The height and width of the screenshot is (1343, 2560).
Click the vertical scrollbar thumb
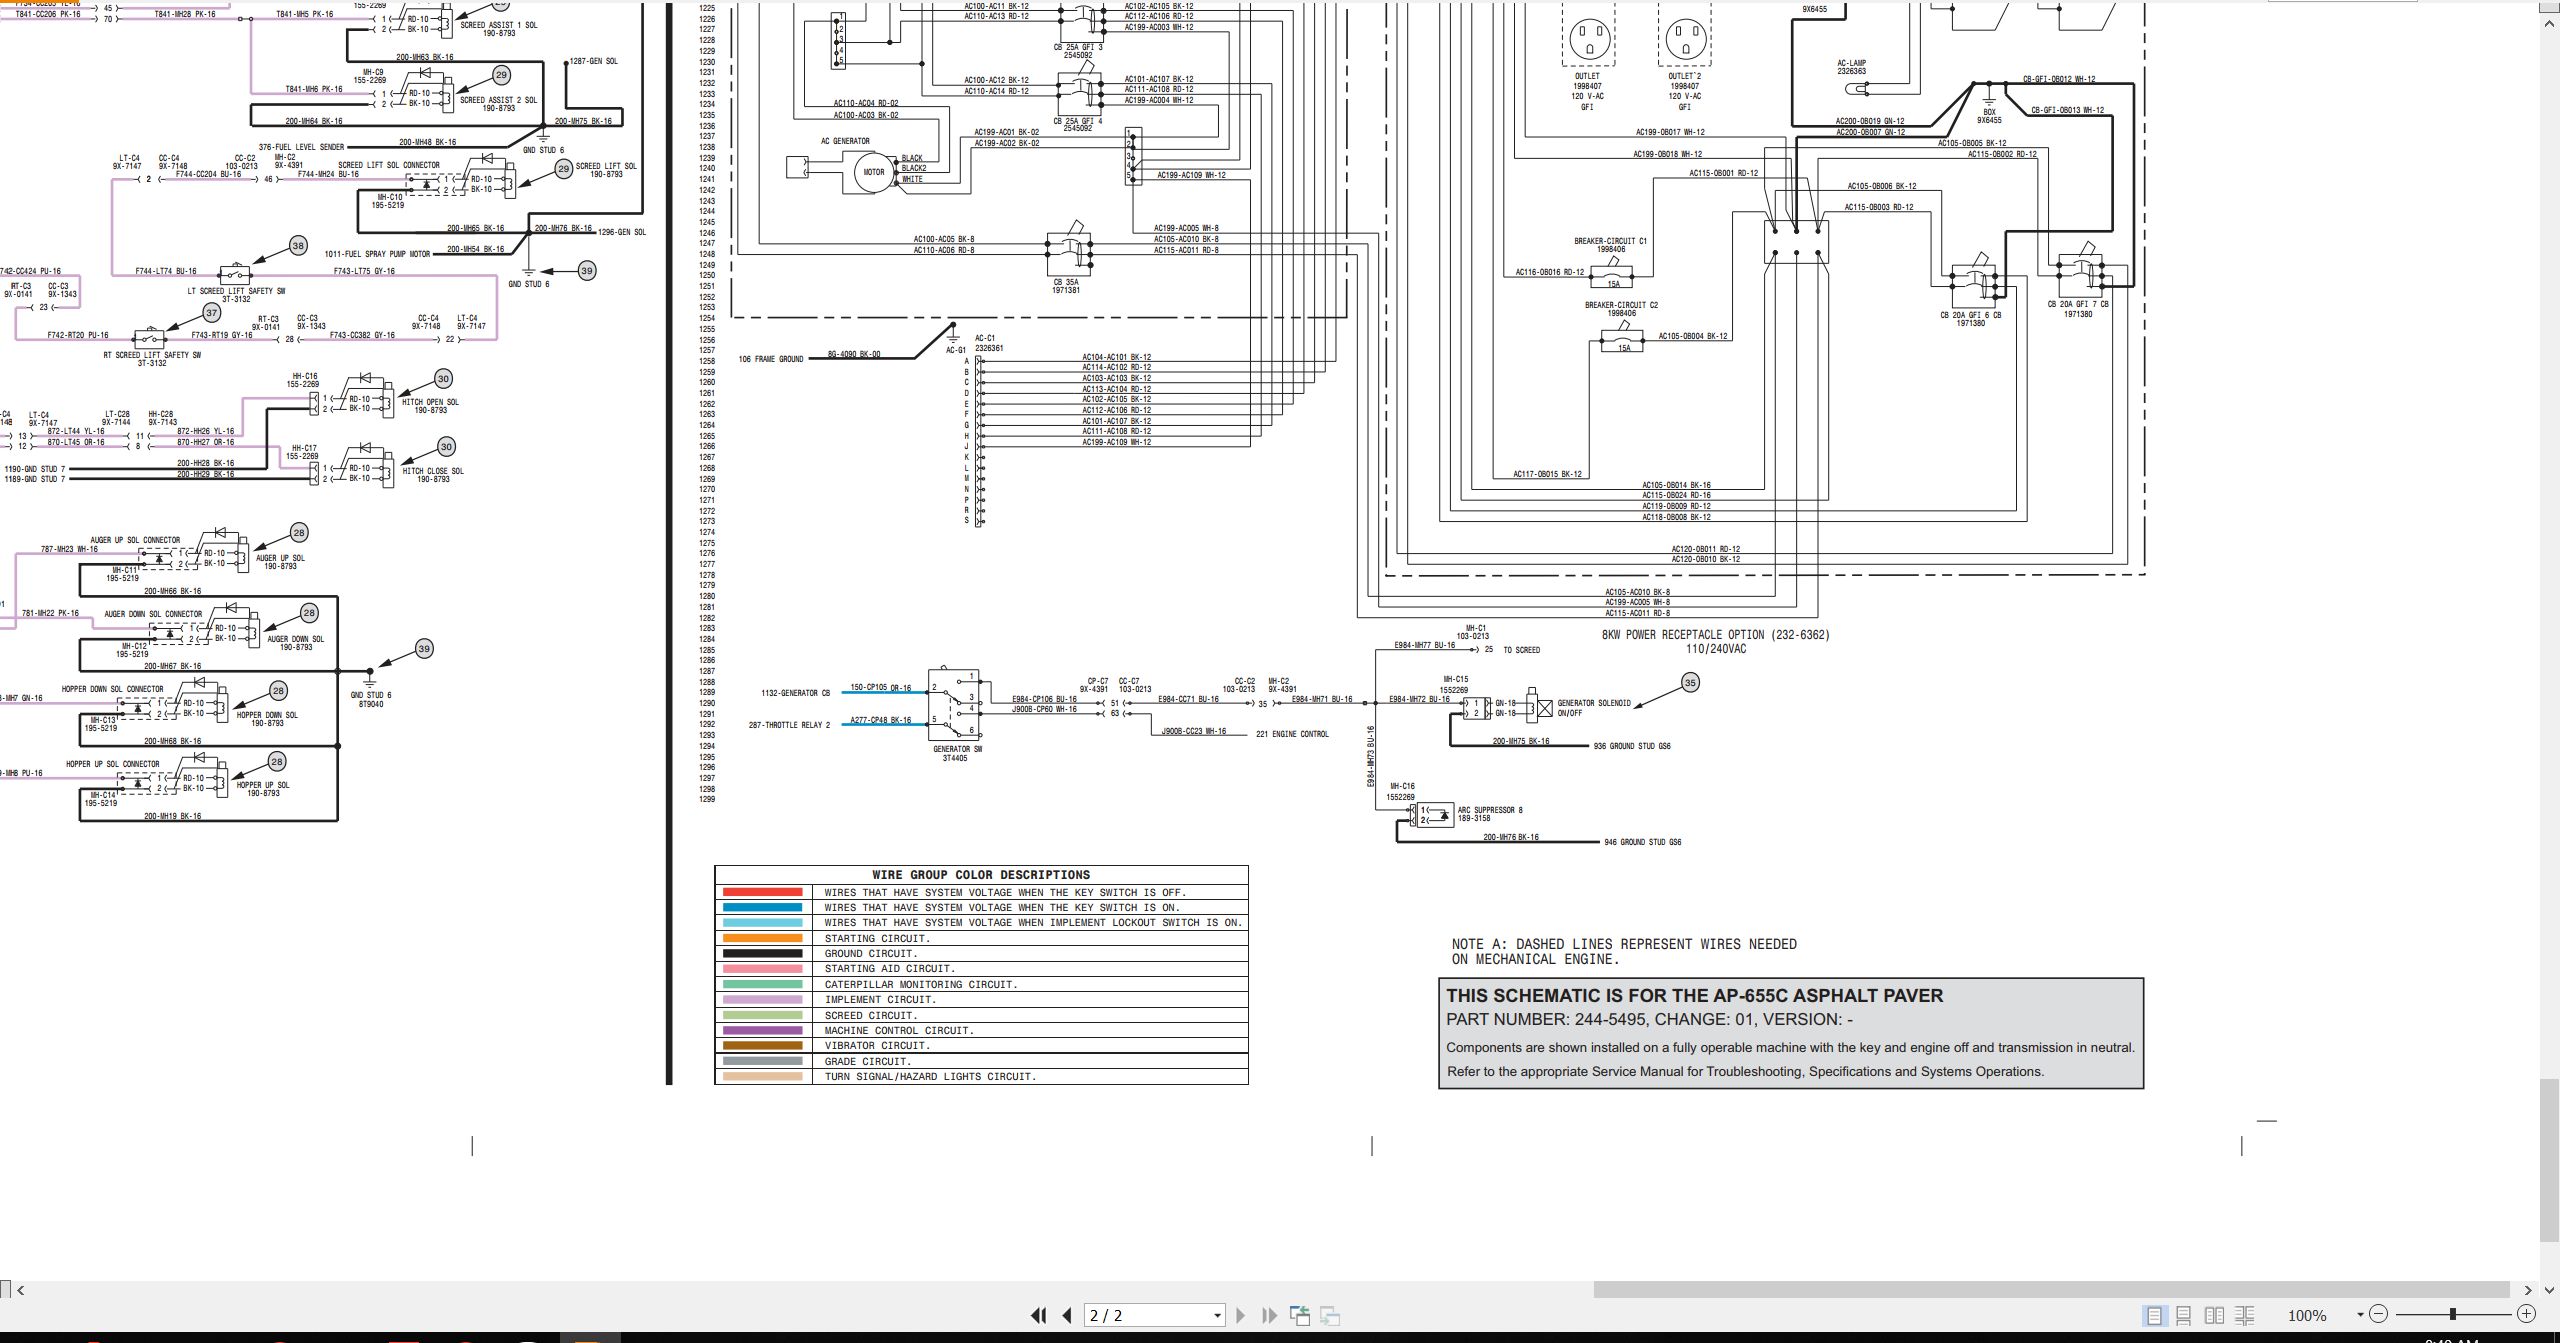[x=2550, y=1161]
